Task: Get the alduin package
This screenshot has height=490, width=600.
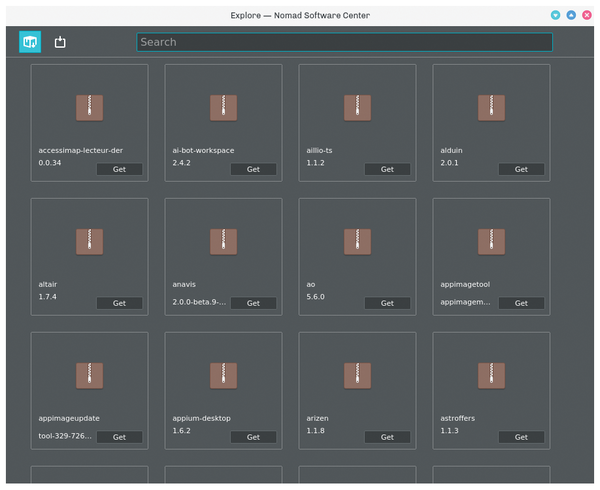Action: coord(521,169)
